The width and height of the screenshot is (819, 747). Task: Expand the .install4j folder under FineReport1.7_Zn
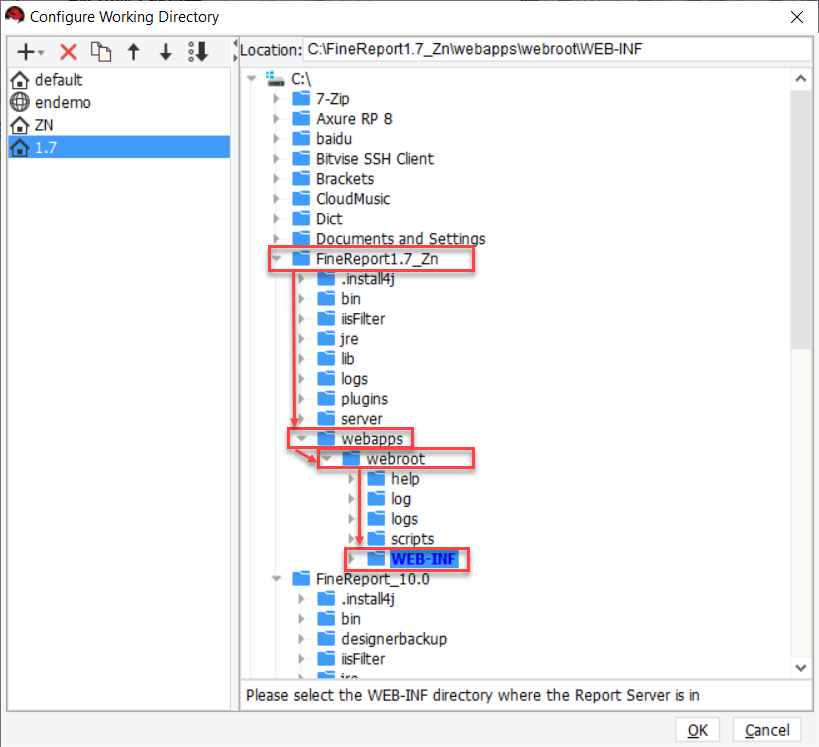tap(301, 278)
